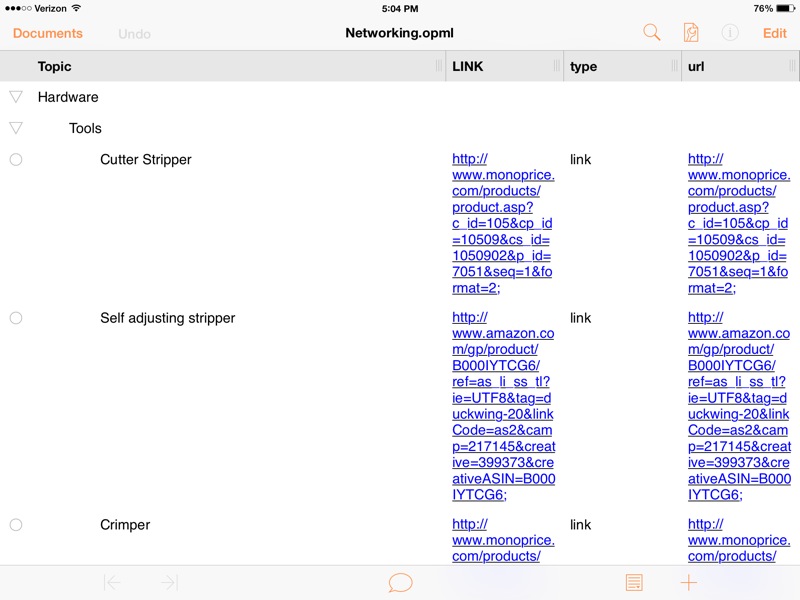Image resolution: width=800 pixels, height=600 pixels.
Task: Collapse the Tools disclosure triangle
Action: 16,128
